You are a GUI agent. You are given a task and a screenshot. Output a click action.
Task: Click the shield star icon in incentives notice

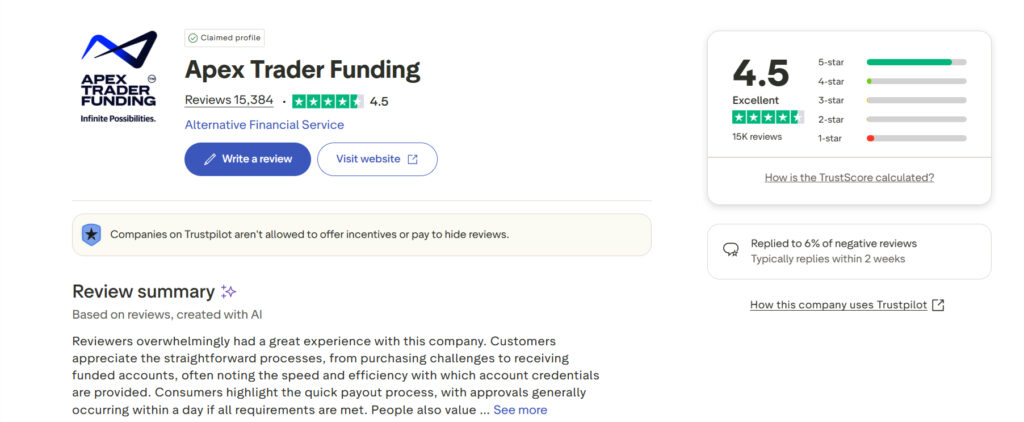point(92,235)
